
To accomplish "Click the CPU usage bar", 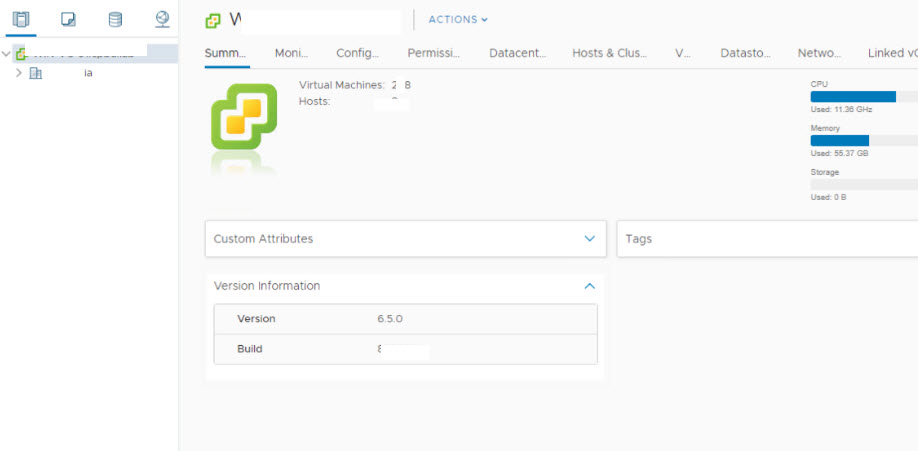I will pyautogui.click(x=864, y=97).
